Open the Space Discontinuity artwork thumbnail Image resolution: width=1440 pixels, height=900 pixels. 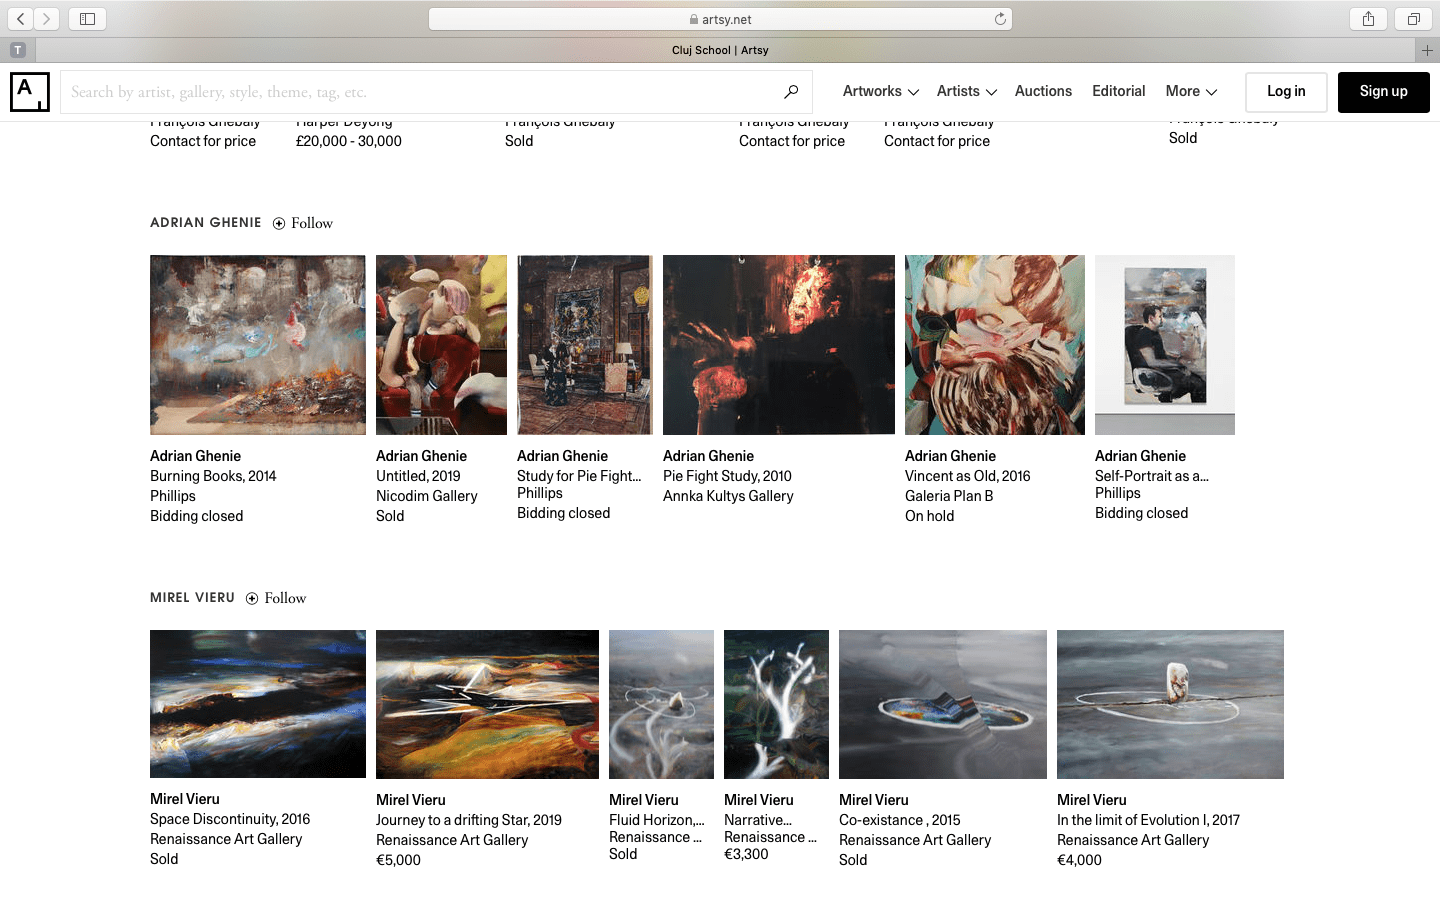pos(258,704)
